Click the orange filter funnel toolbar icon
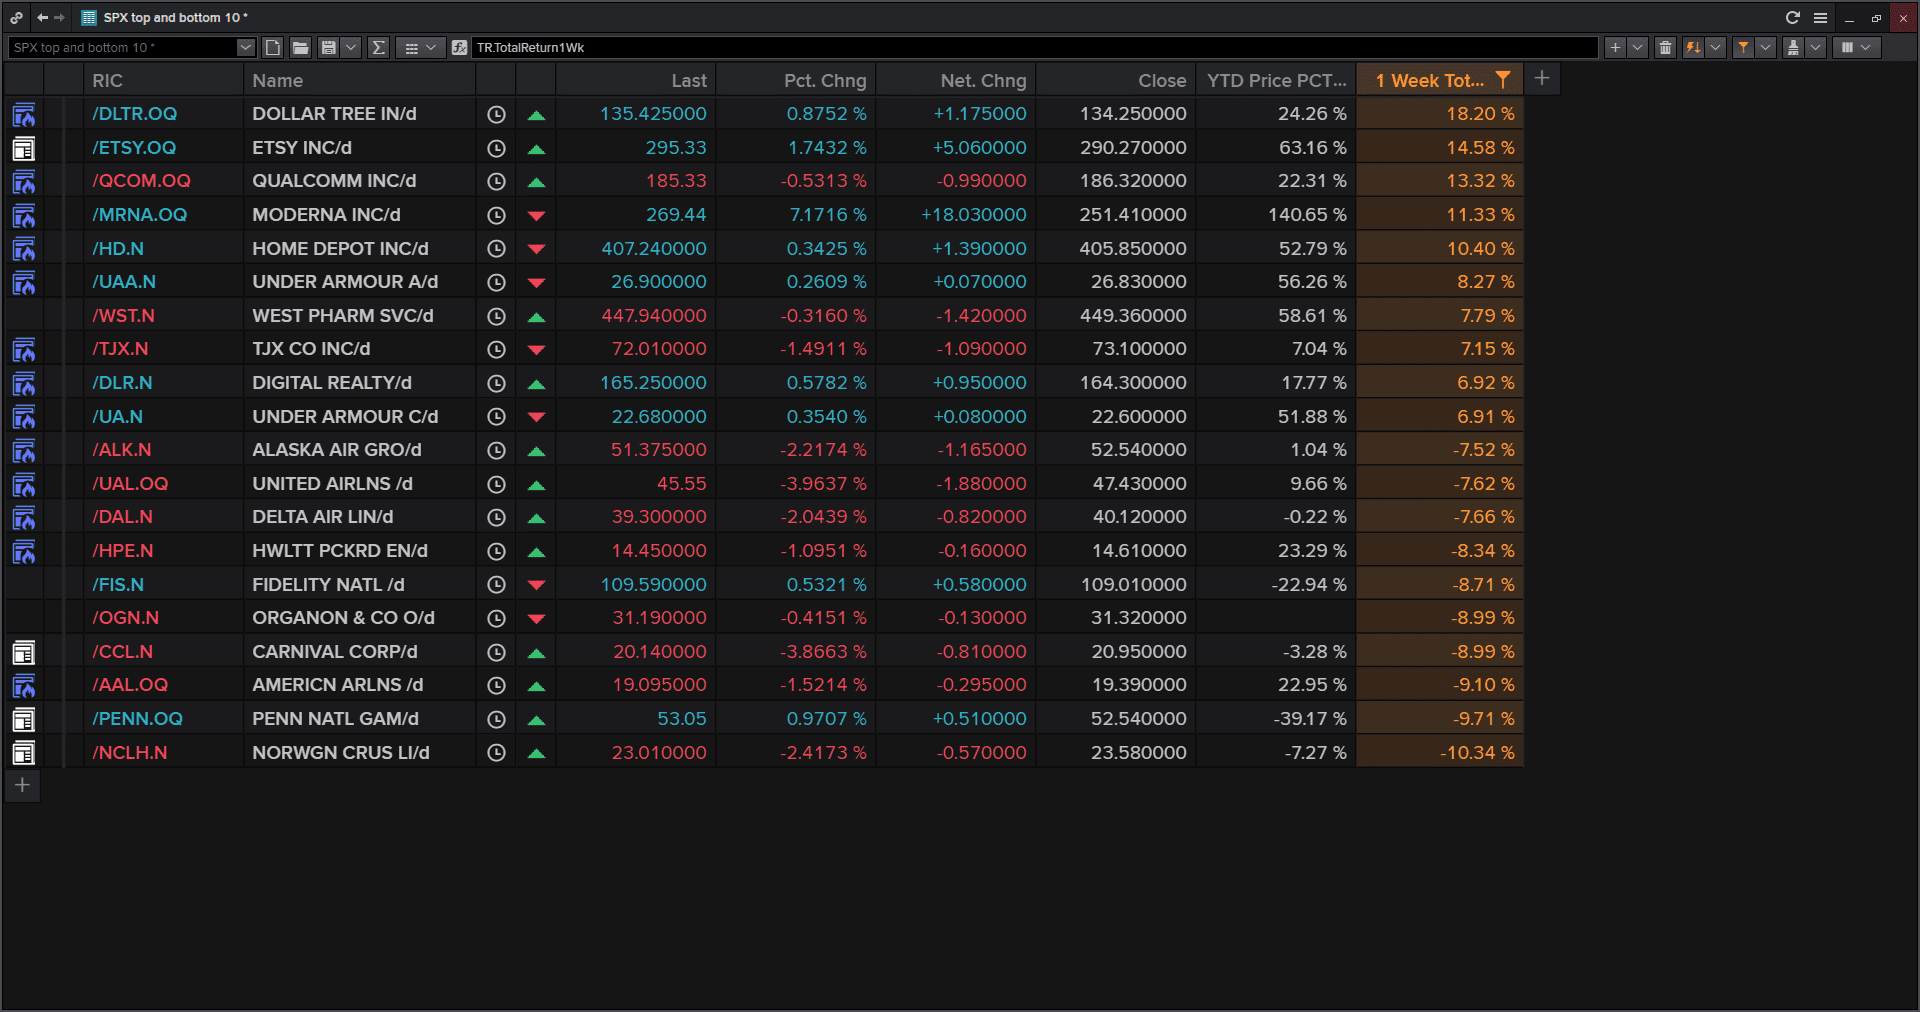The image size is (1920, 1012). click(x=1743, y=47)
